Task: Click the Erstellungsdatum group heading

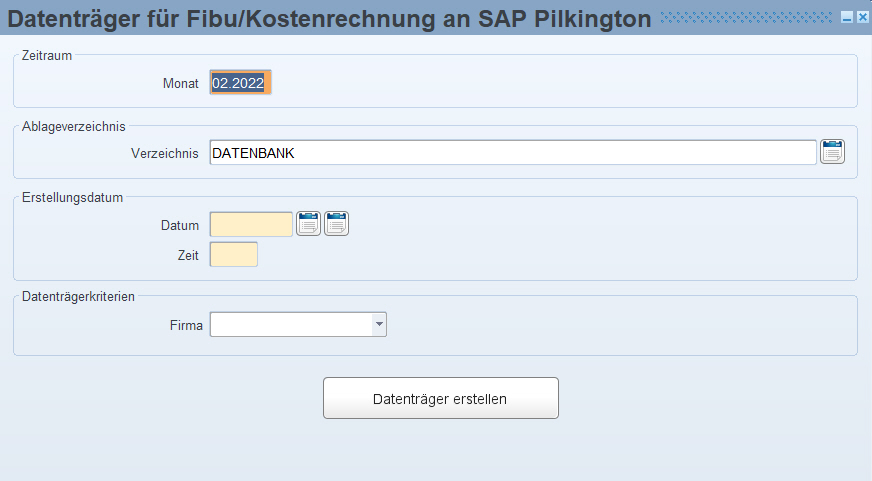Action: point(72,197)
